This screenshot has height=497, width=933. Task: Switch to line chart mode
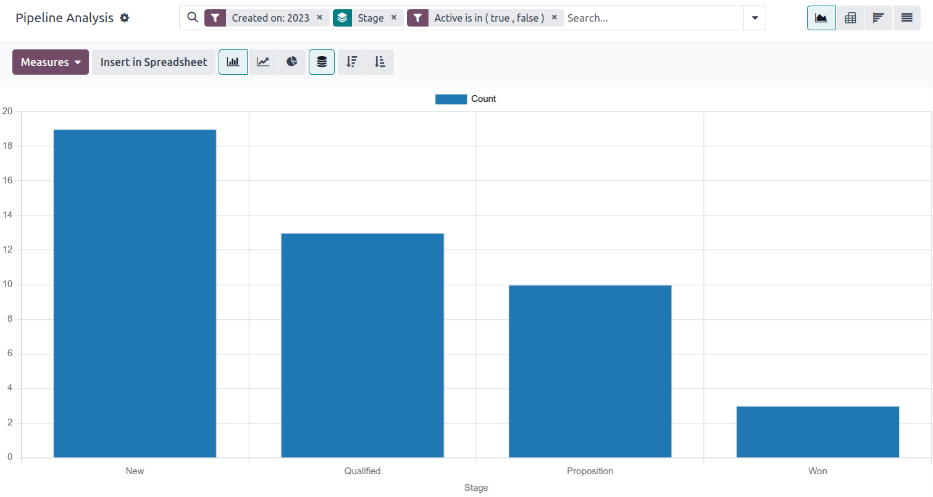pyautogui.click(x=263, y=62)
